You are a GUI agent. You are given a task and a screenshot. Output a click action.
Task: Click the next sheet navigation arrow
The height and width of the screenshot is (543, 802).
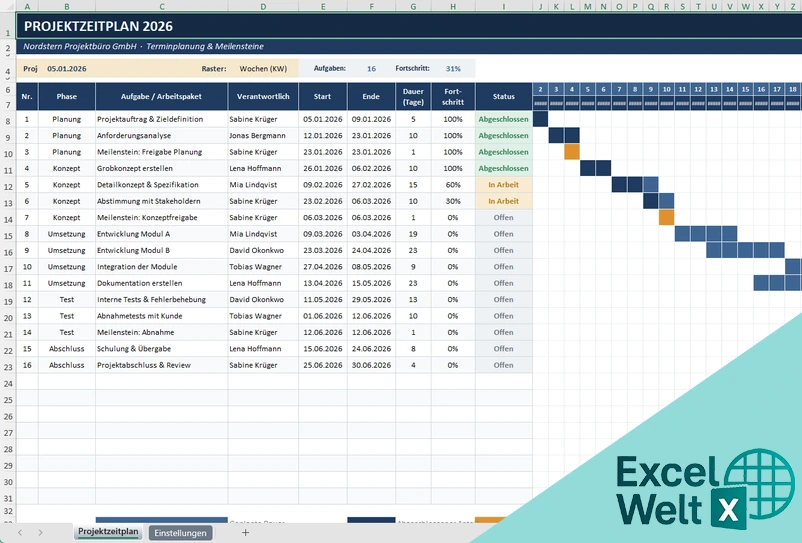pyautogui.click(x=40, y=533)
